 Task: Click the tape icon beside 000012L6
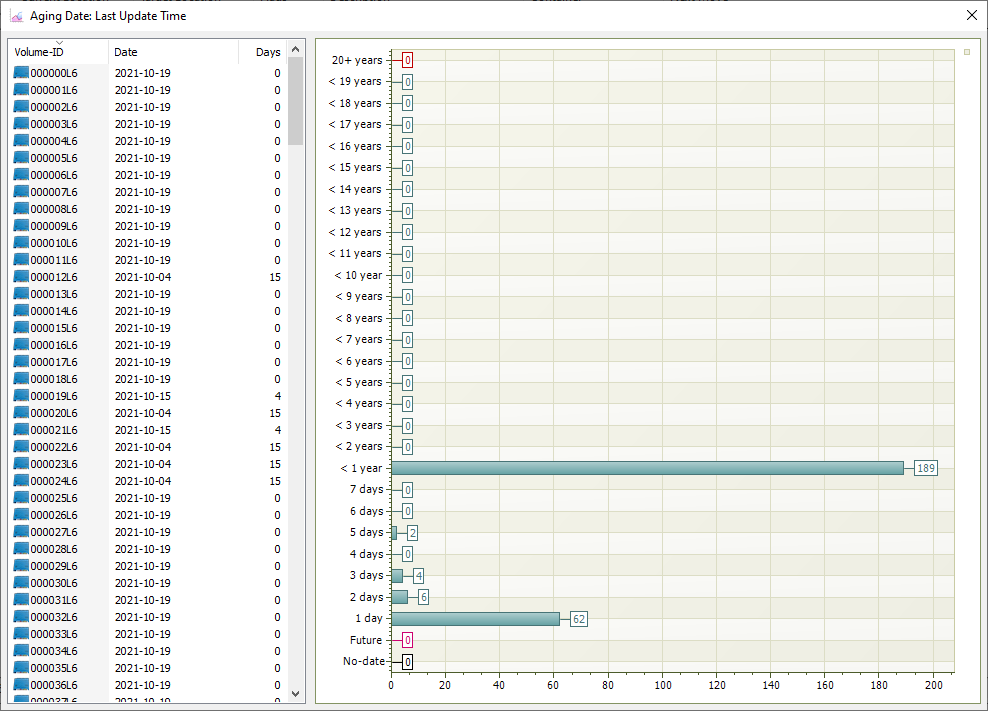(x=21, y=277)
